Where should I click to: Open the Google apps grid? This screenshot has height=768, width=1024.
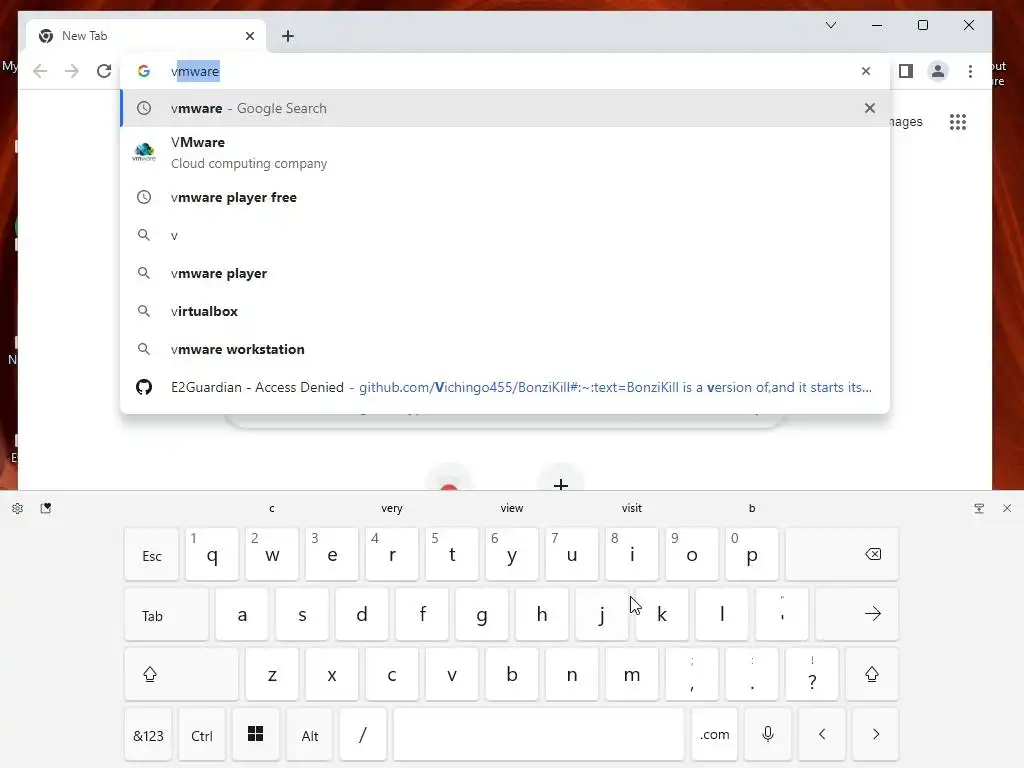[x=958, y=121]
